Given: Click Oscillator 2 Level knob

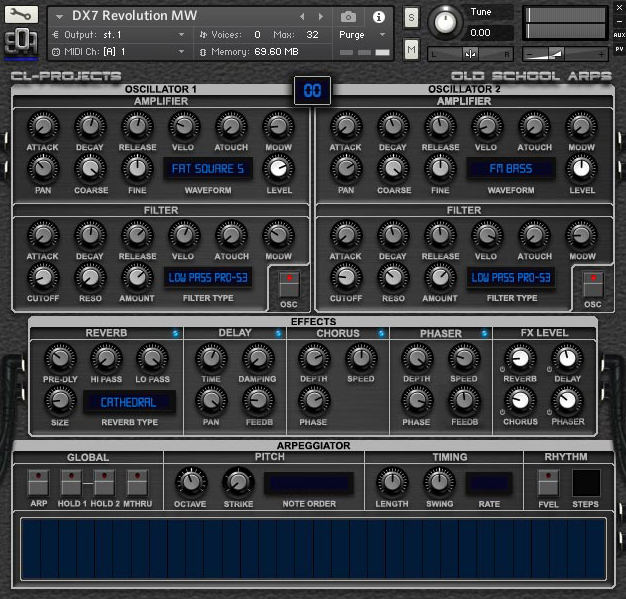Looking at the screenshot, I should [581, 169].
